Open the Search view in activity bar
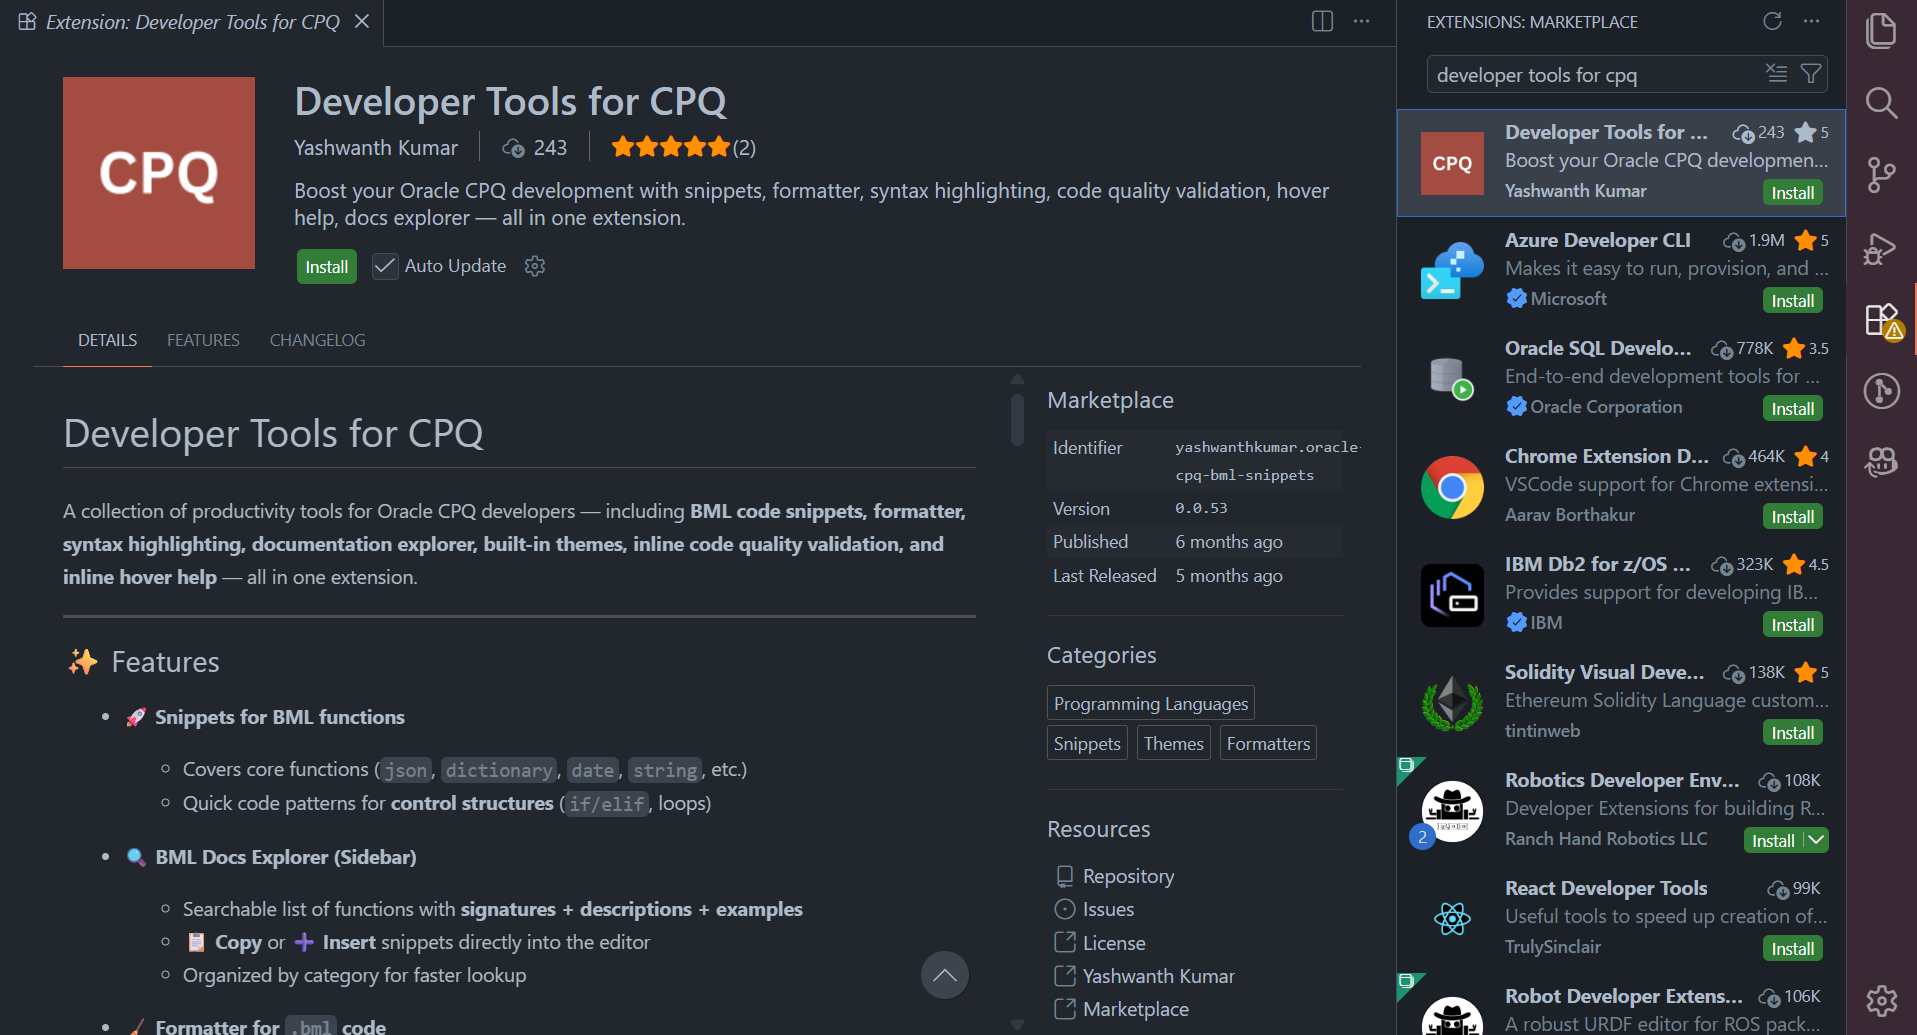The width and height of the screenshot is (1917, 1035). click(x=1881, y=102)
